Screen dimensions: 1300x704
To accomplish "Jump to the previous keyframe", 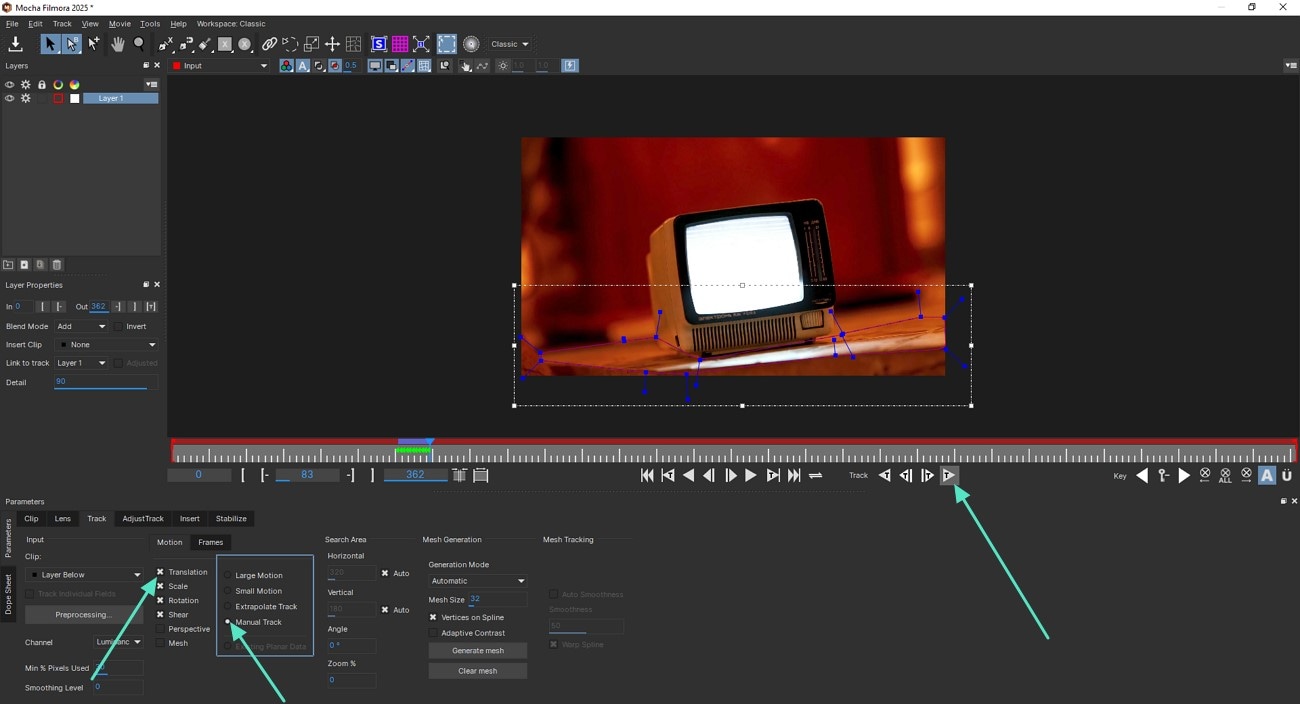I will pos(1142,476).
